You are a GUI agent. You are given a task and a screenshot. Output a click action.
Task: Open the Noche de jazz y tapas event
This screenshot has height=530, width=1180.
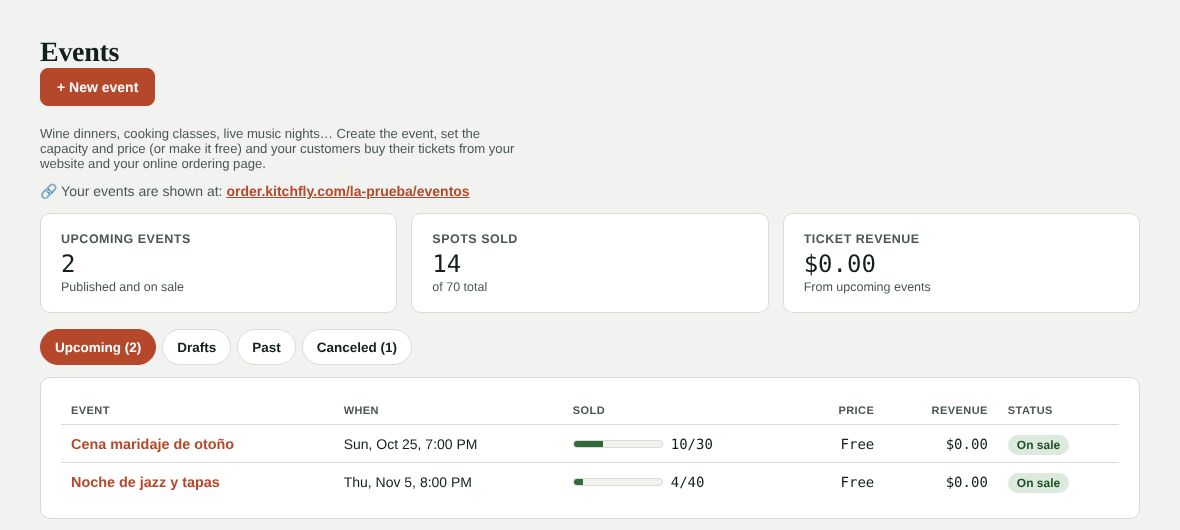[x=145, y=482]
